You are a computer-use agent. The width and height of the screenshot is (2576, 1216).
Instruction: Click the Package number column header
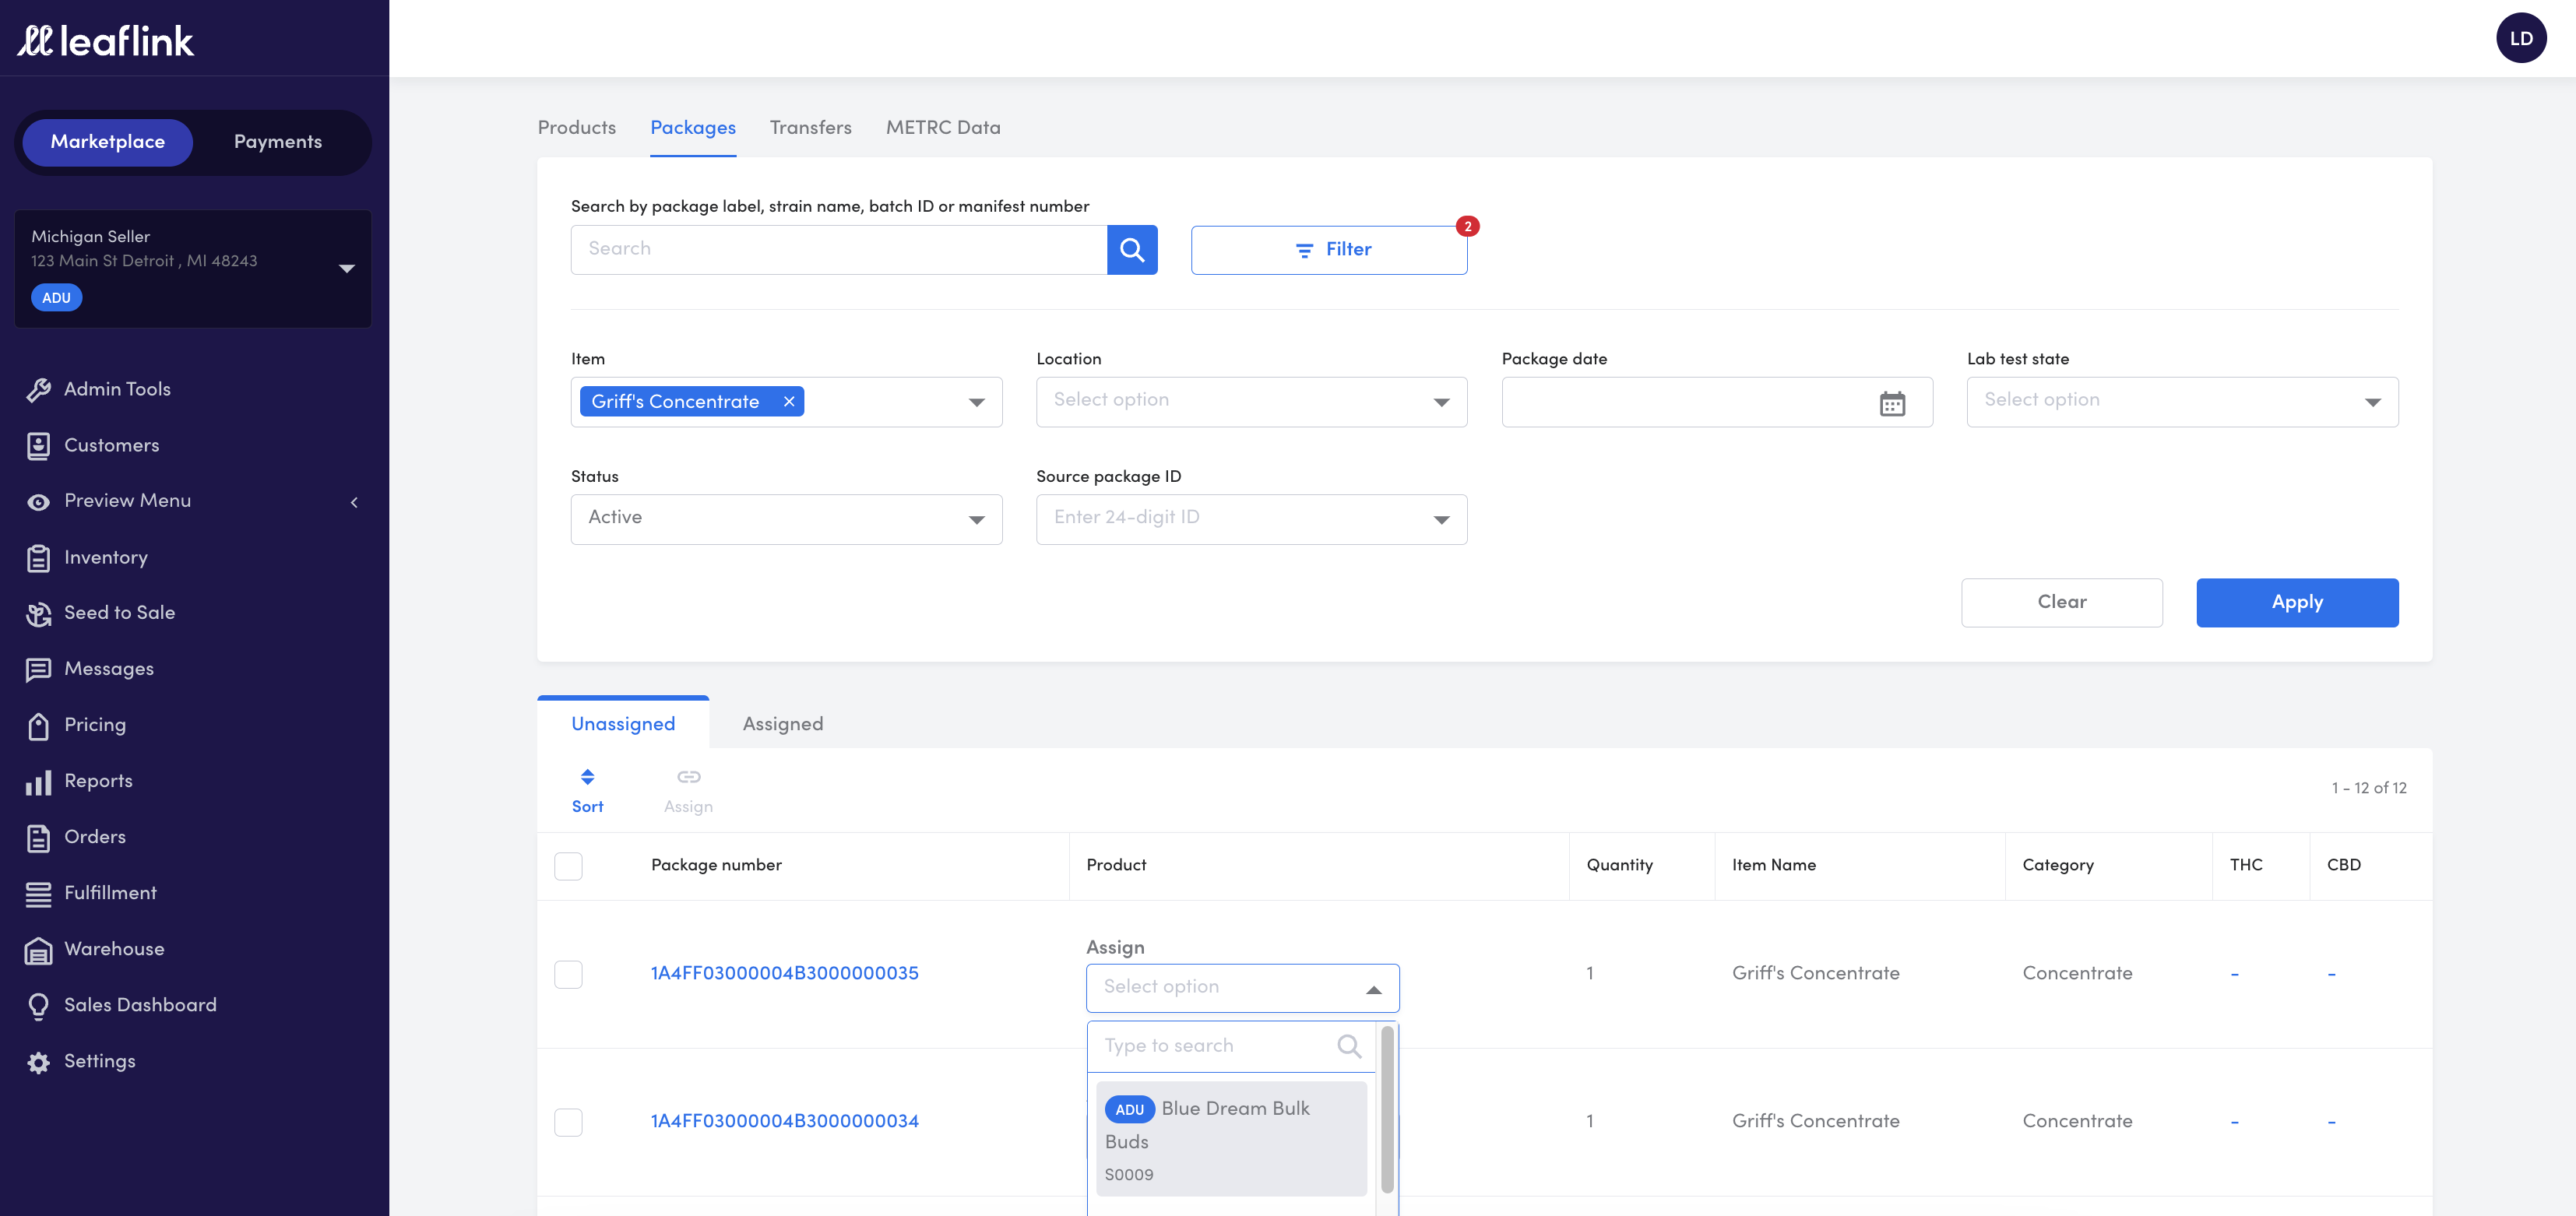pyautogui.click(x=716, y=865)
